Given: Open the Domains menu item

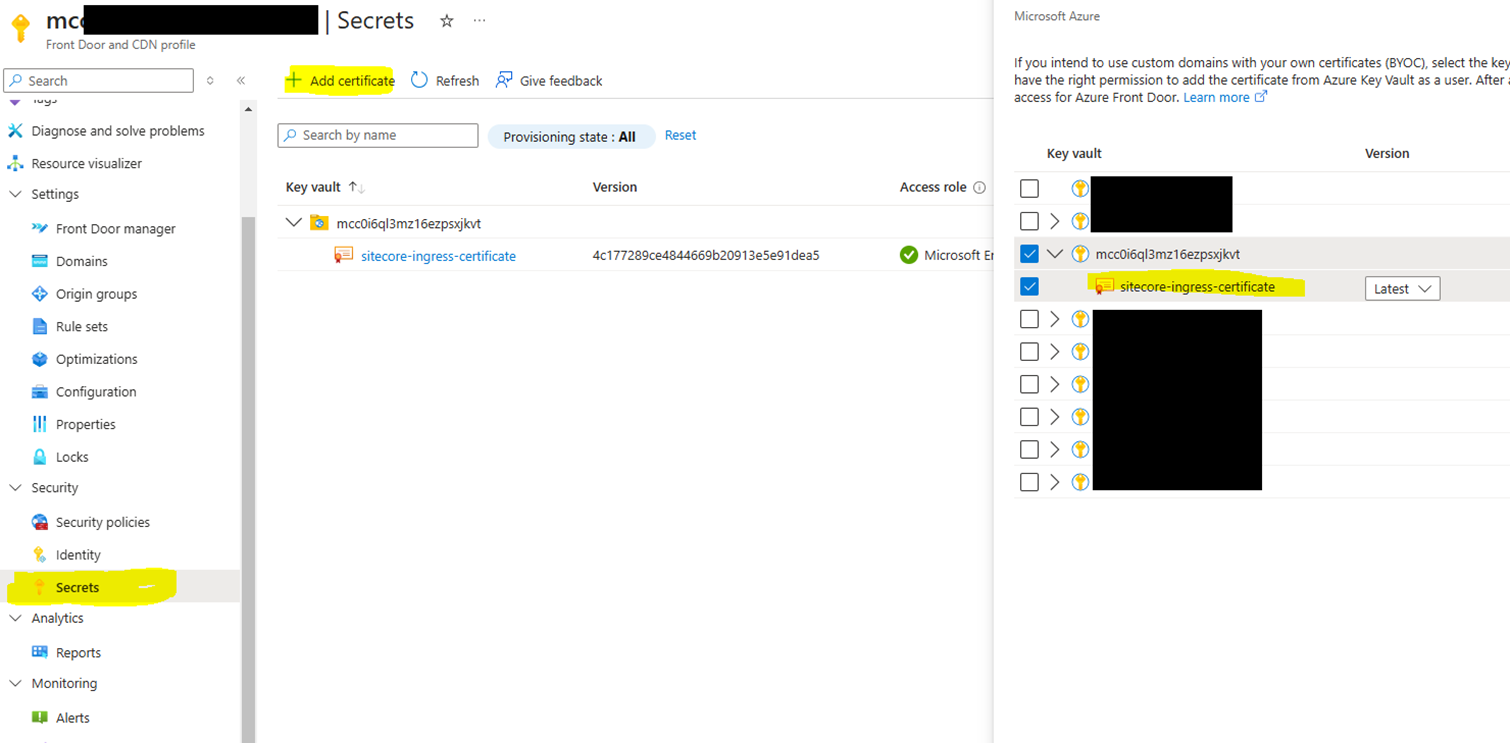Looking at the screenshot, I should [x=82, y=261].
